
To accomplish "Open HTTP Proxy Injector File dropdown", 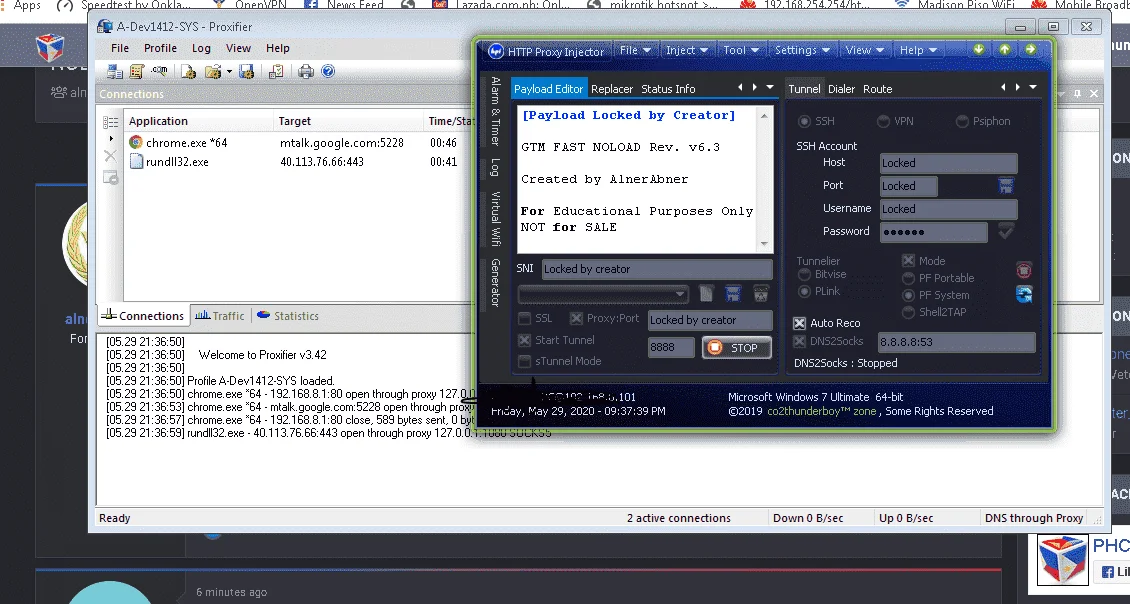I will (x=635, y=50).
